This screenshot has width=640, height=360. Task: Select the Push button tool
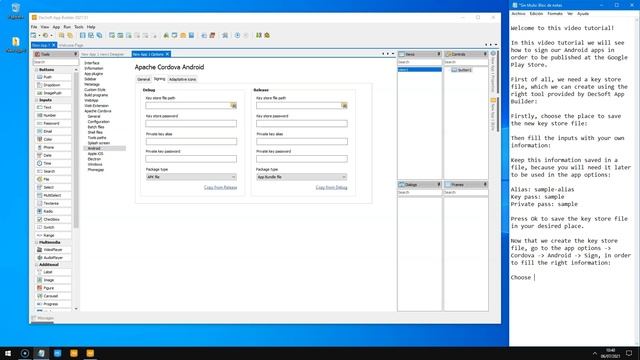click(x=53, y=77)
